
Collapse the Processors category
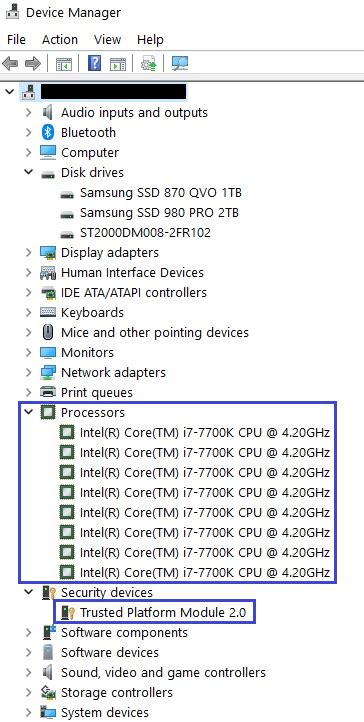coord(29,412)
